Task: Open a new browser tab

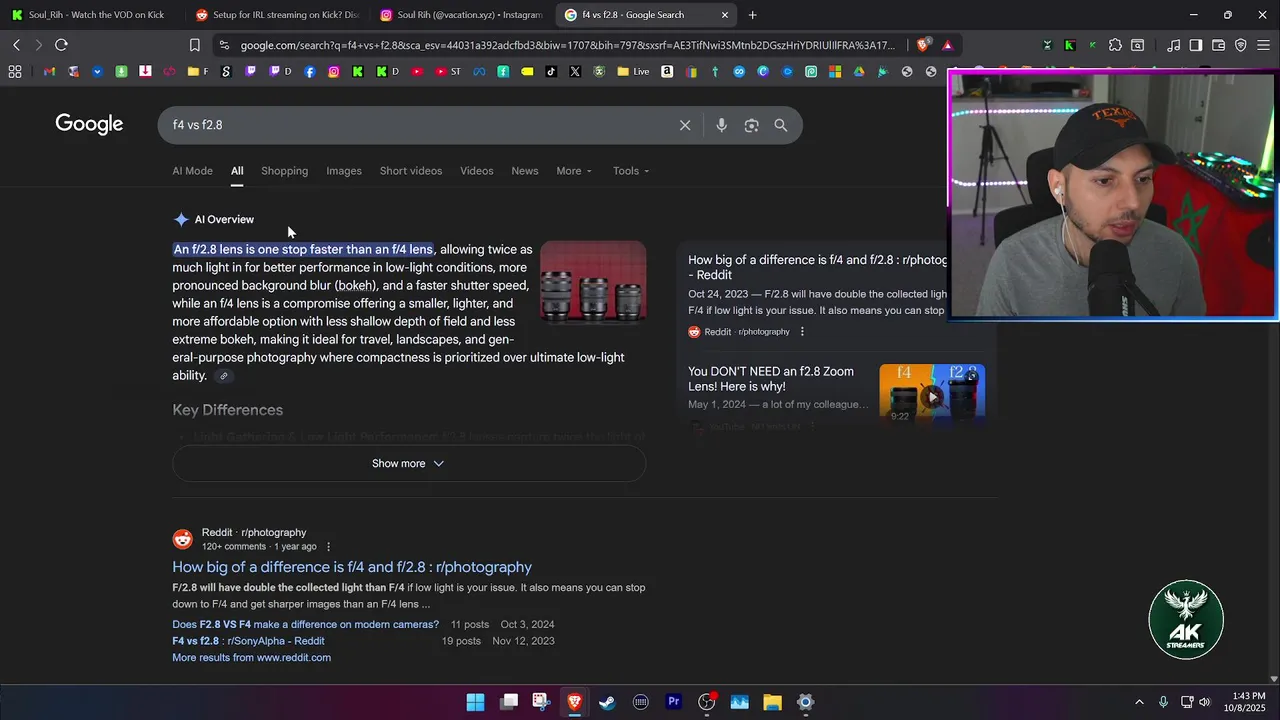Action: [752, 15]
